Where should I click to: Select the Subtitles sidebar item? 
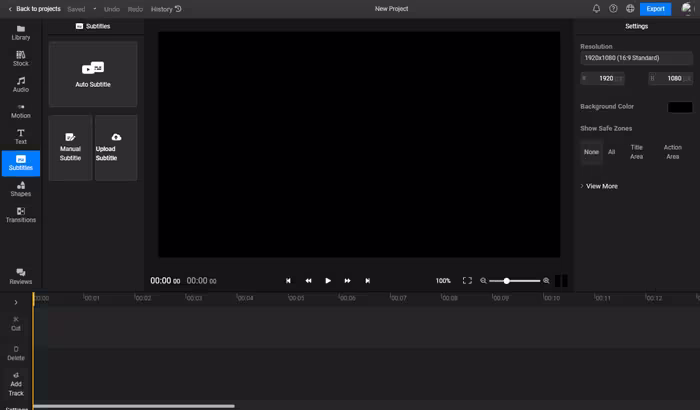21,163
